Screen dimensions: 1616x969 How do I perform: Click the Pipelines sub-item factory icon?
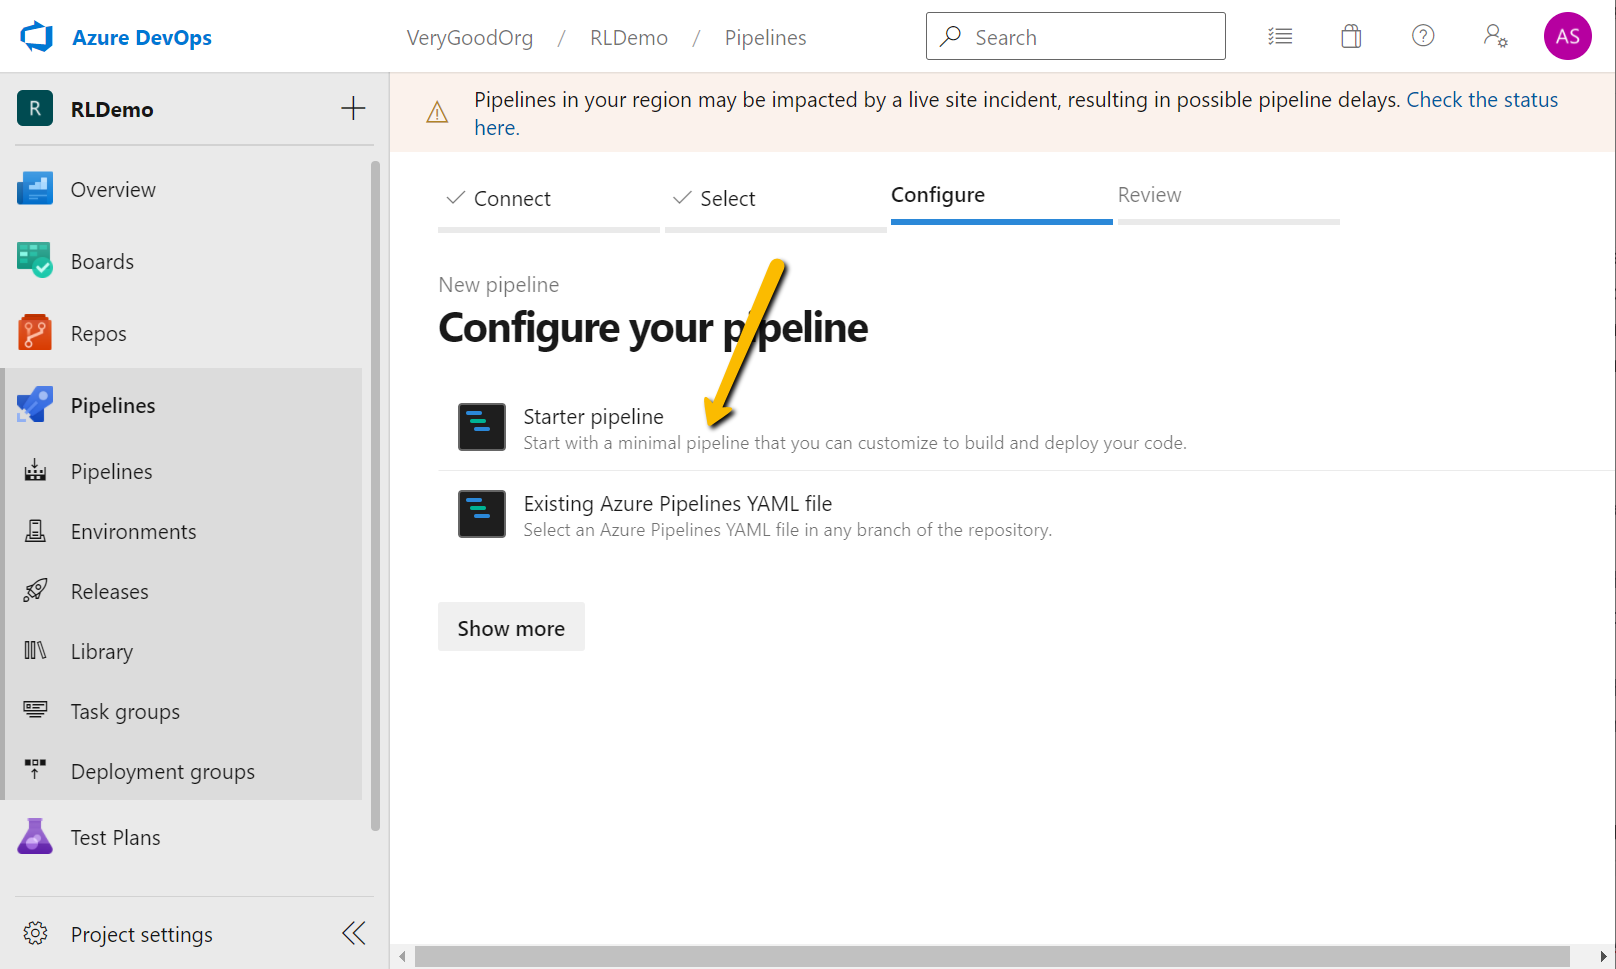[x=35, y=471]
